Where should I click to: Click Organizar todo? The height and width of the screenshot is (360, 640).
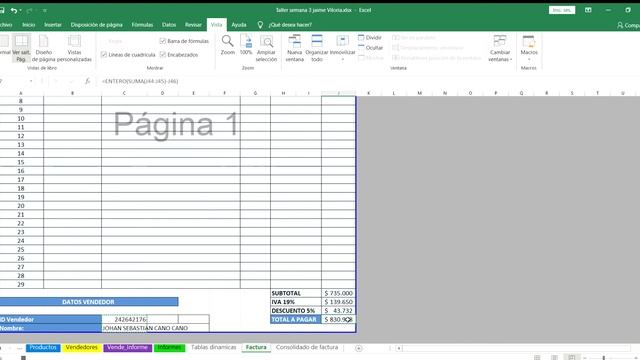[x=317, y=48]
